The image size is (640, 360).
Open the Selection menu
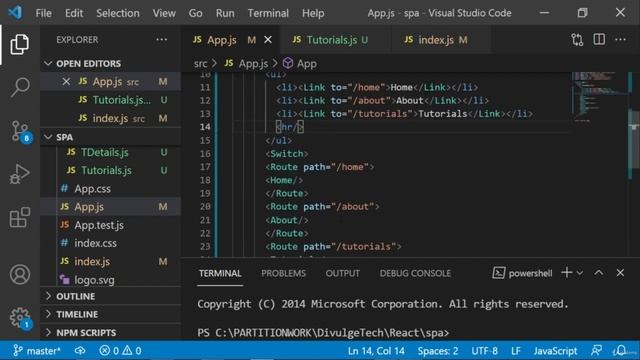118,13
